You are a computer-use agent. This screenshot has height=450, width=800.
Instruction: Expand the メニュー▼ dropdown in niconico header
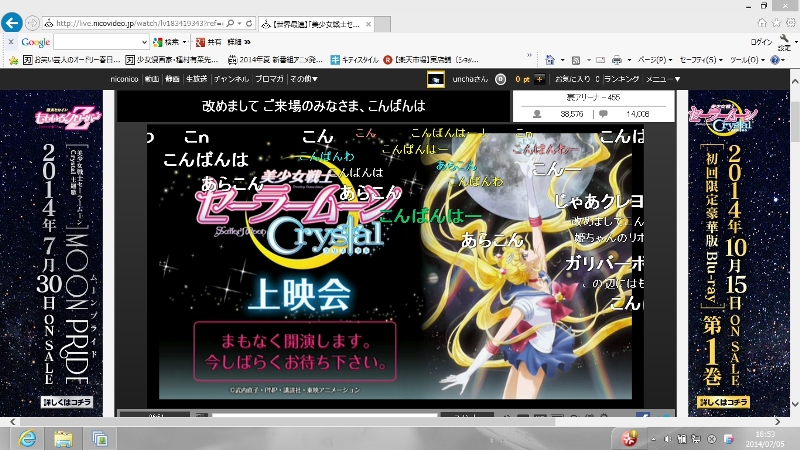(x=663, y=79)
